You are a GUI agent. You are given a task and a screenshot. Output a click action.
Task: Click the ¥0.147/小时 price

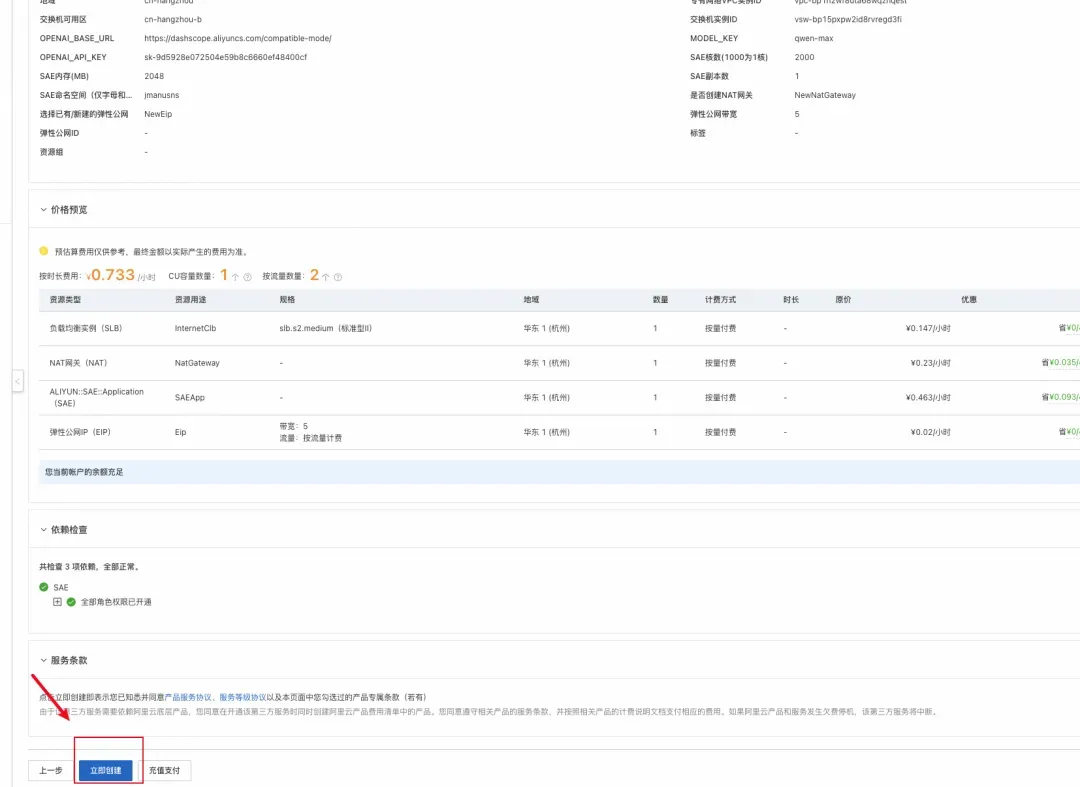(x=928, y=328)
